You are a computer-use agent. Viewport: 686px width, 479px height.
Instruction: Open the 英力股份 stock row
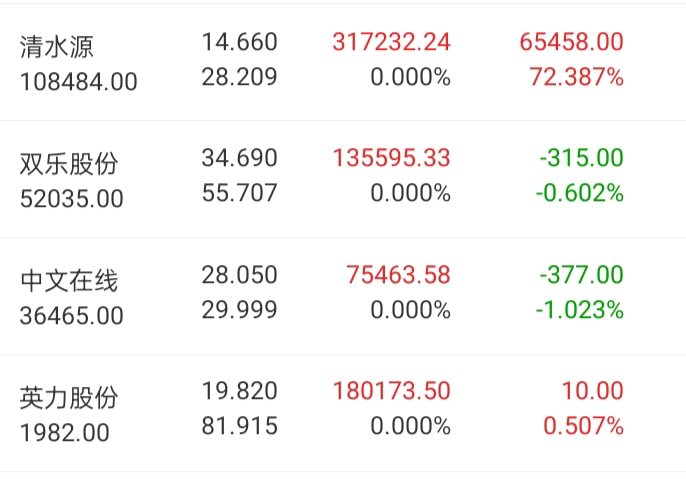pyautogui.click(x=69, y=397)
